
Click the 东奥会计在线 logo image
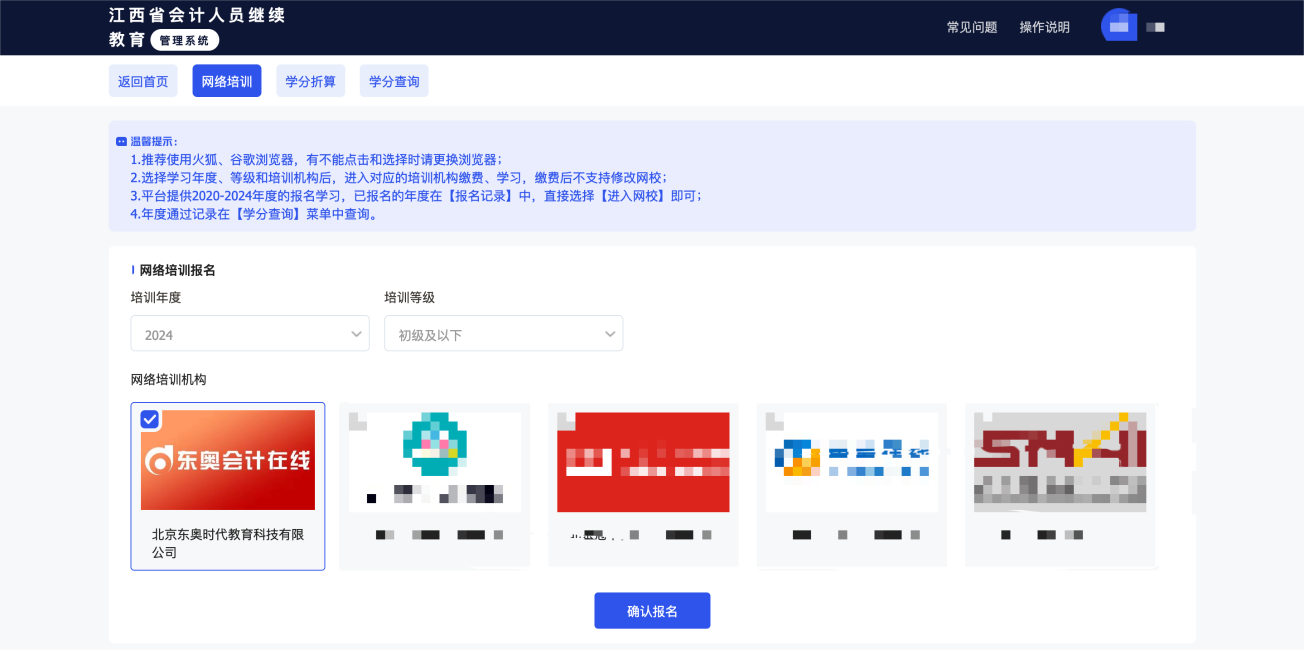click(x=227, y=461)
